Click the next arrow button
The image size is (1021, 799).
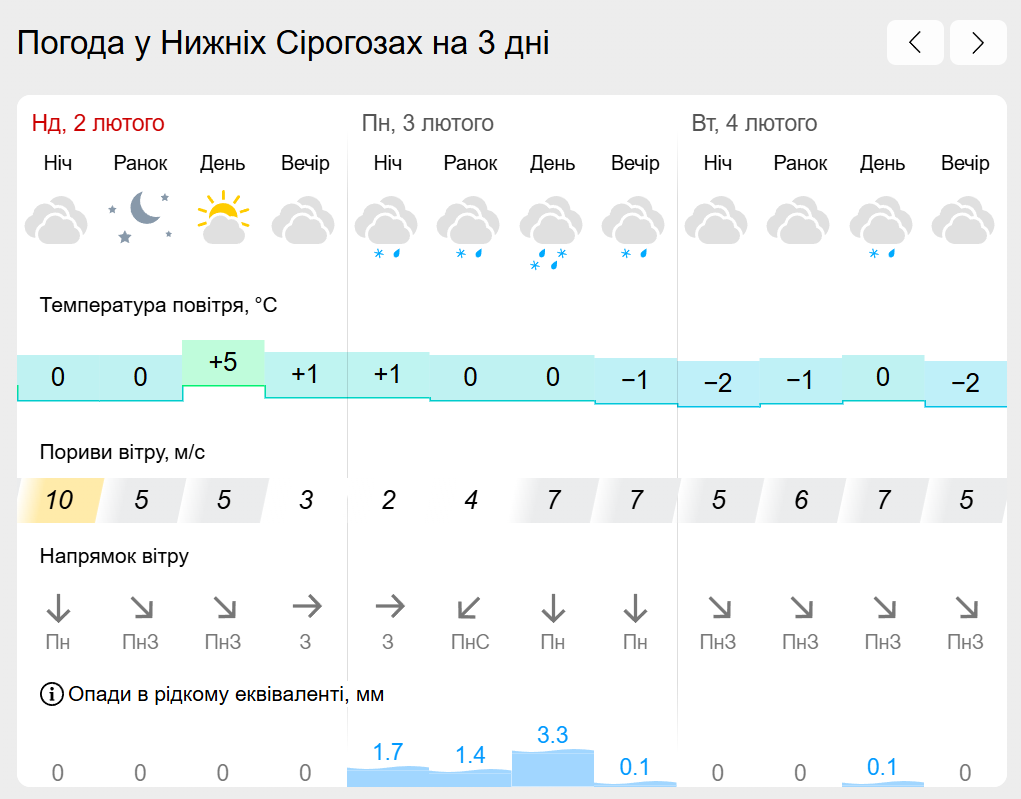[x=978, y=42]
